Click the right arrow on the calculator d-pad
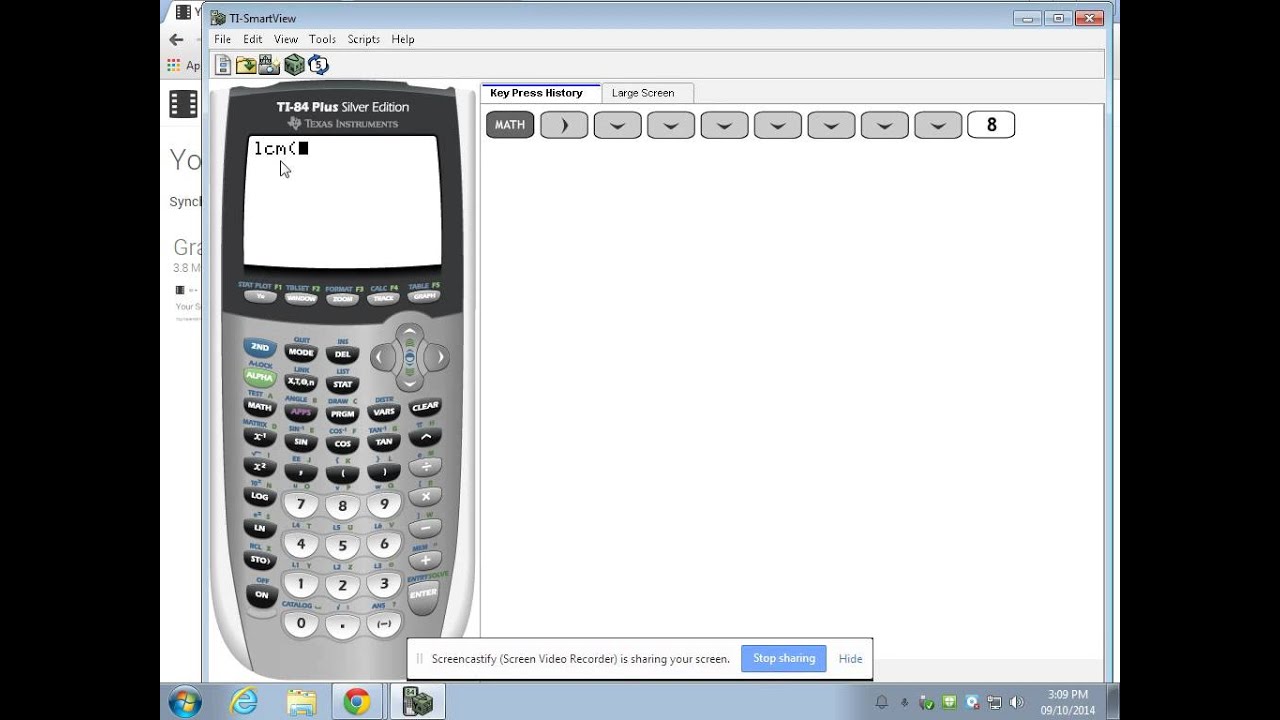The image size is (1280, 720). (x=436, y=357)
